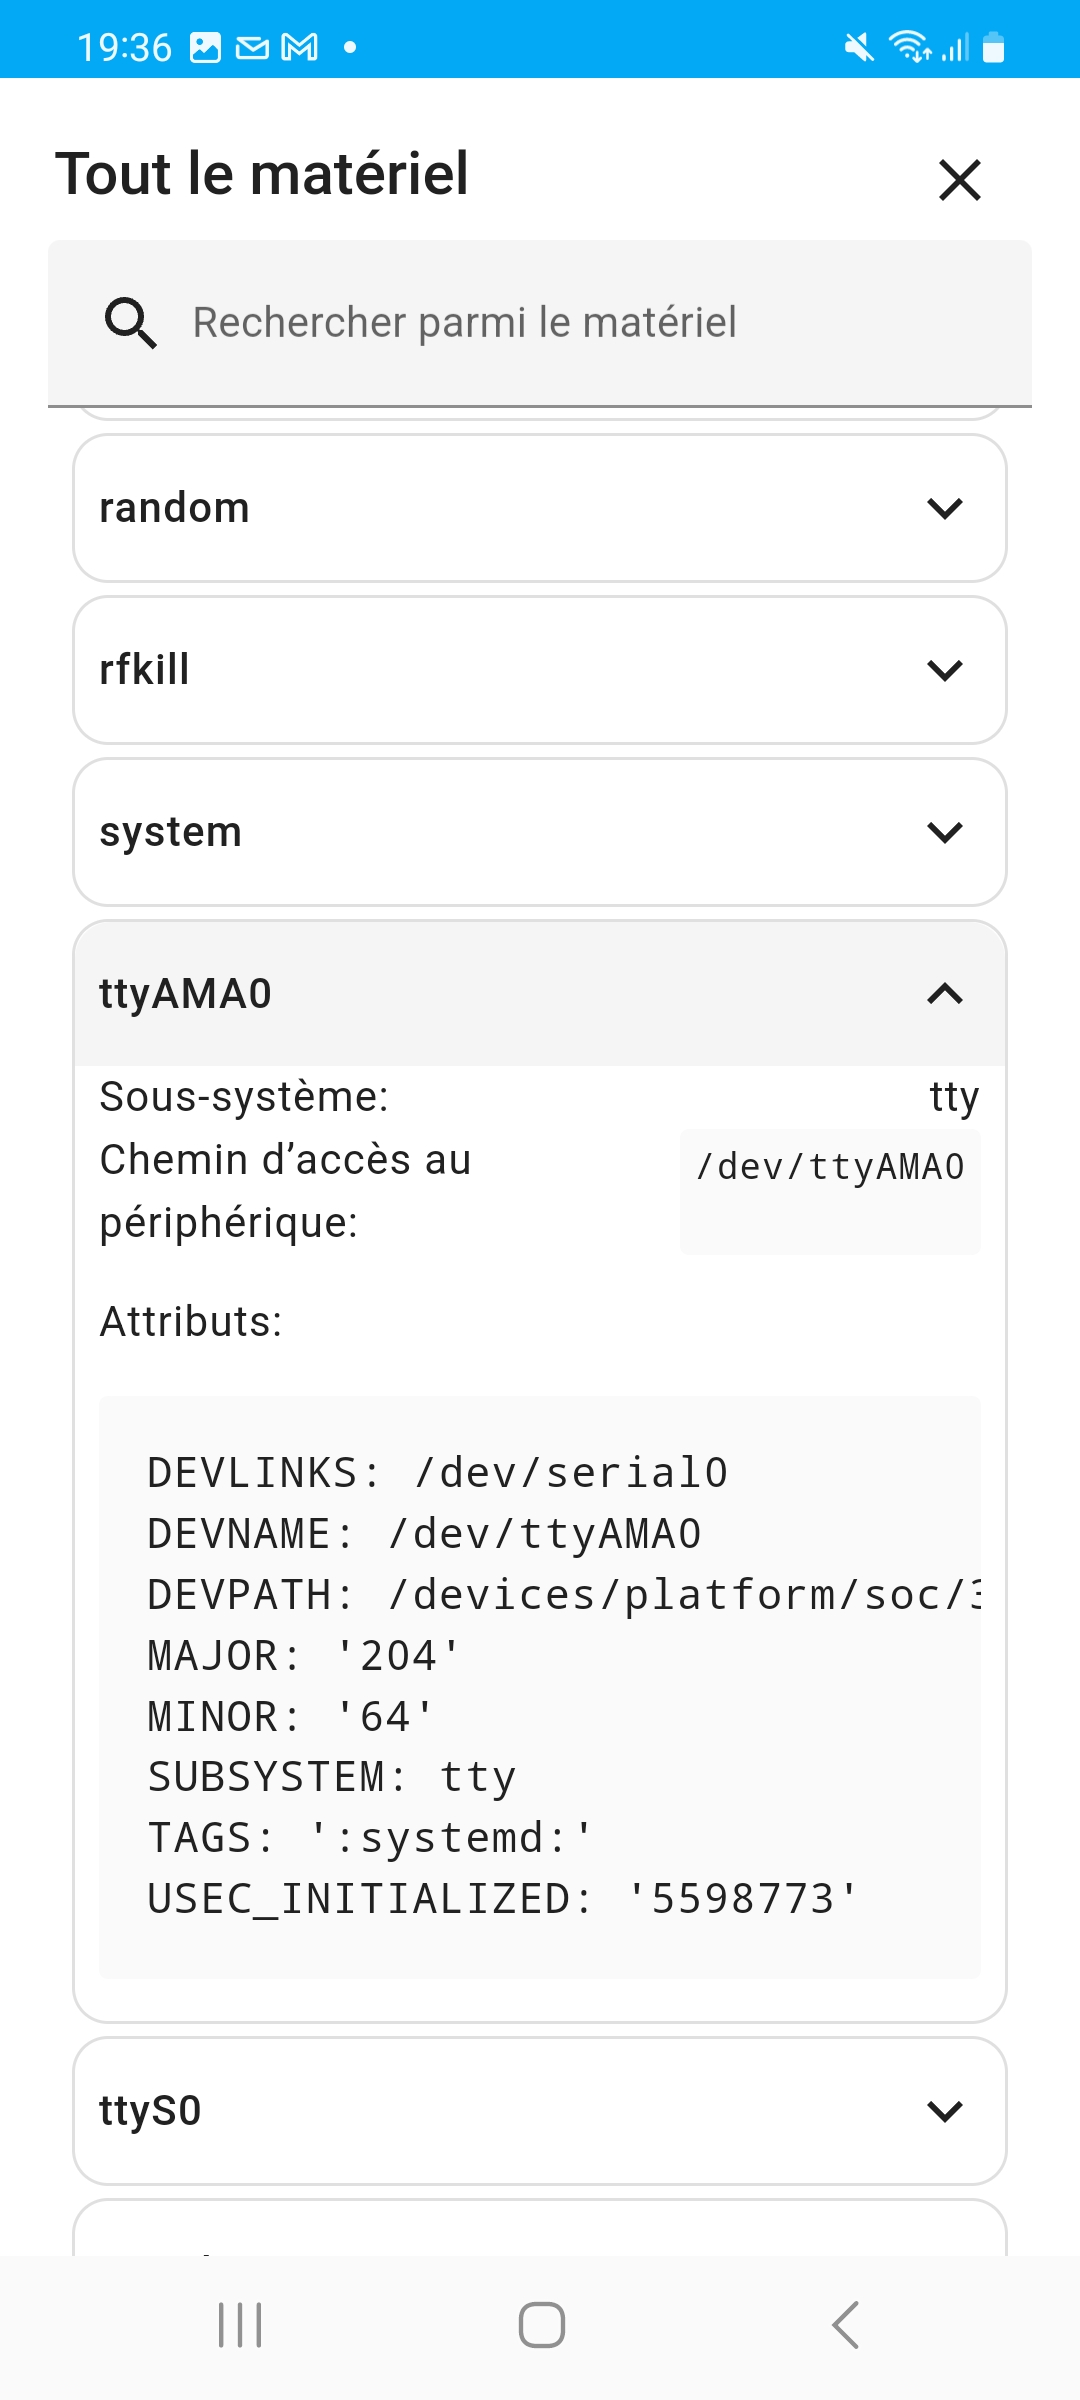The width and height of the screenshot is (1080, 2400).
Task: Go to Android home screen
Action: pyautogui.click(x=541, y=2325)
